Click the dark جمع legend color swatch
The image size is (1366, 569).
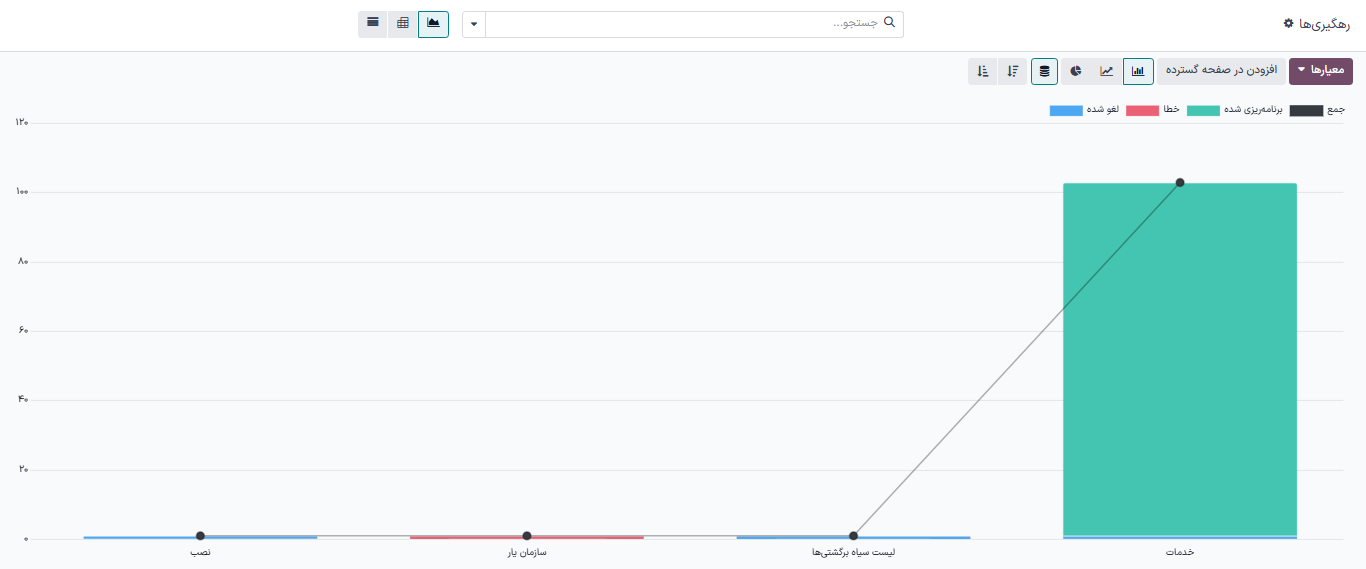[1306, 111]
